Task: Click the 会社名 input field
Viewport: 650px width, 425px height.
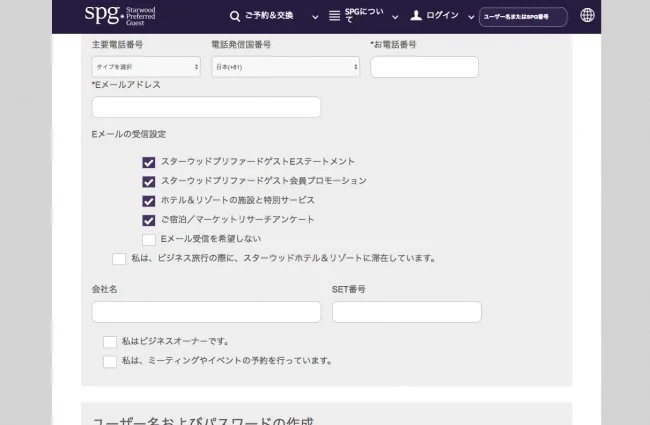Action: (206, 312)
